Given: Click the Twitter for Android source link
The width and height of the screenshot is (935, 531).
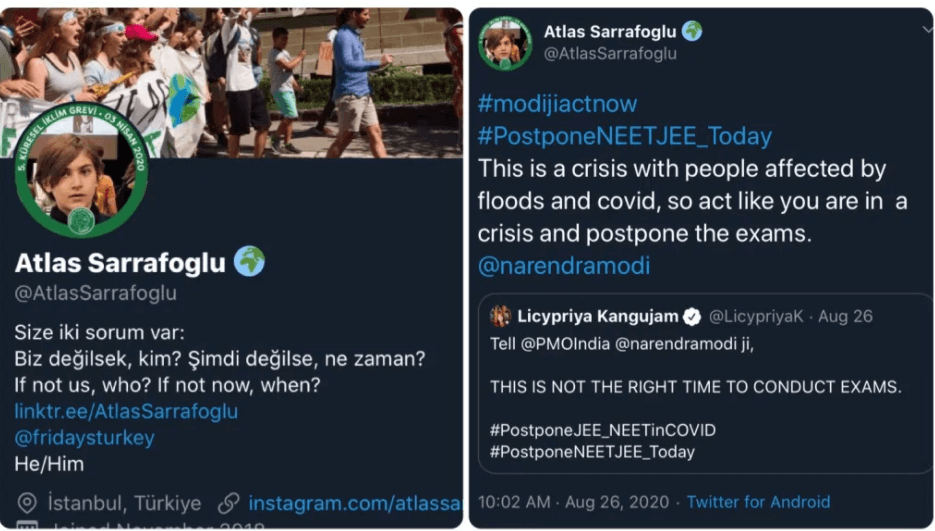Looking at the screenshot, I should 758,501.
